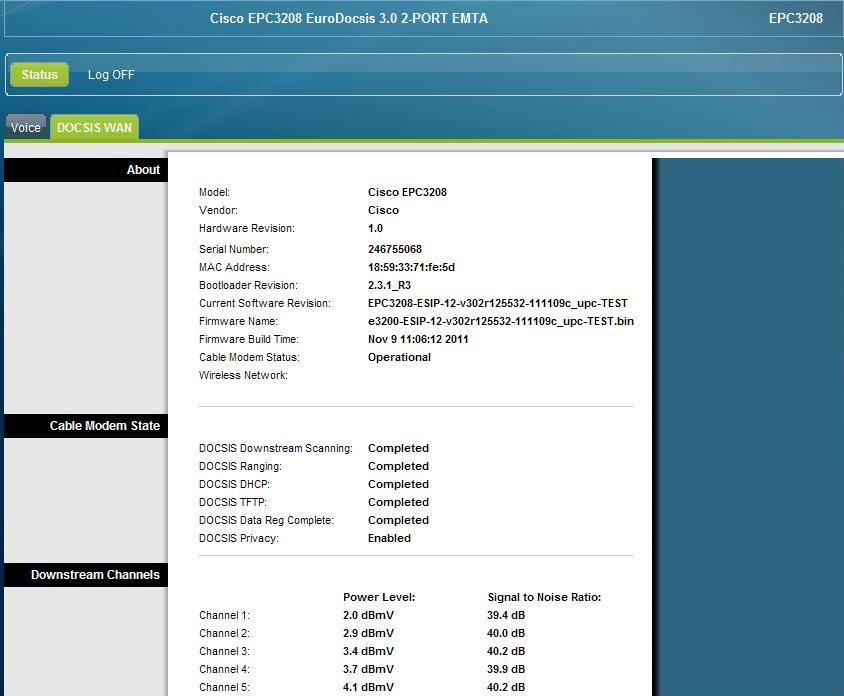Select the Model value Cisco EPC3208
844x696 pixels.
coord(407,192)
